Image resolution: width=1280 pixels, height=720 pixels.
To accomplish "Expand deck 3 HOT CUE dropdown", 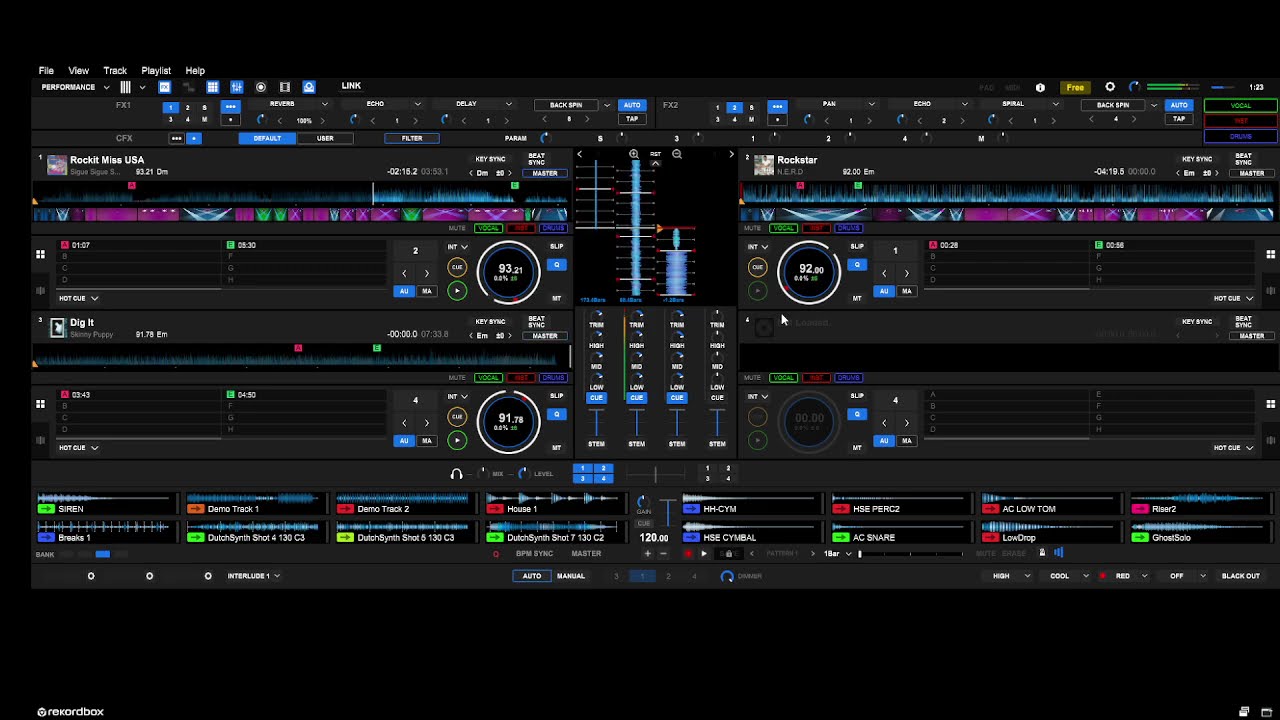I will (x=78, y=448).
